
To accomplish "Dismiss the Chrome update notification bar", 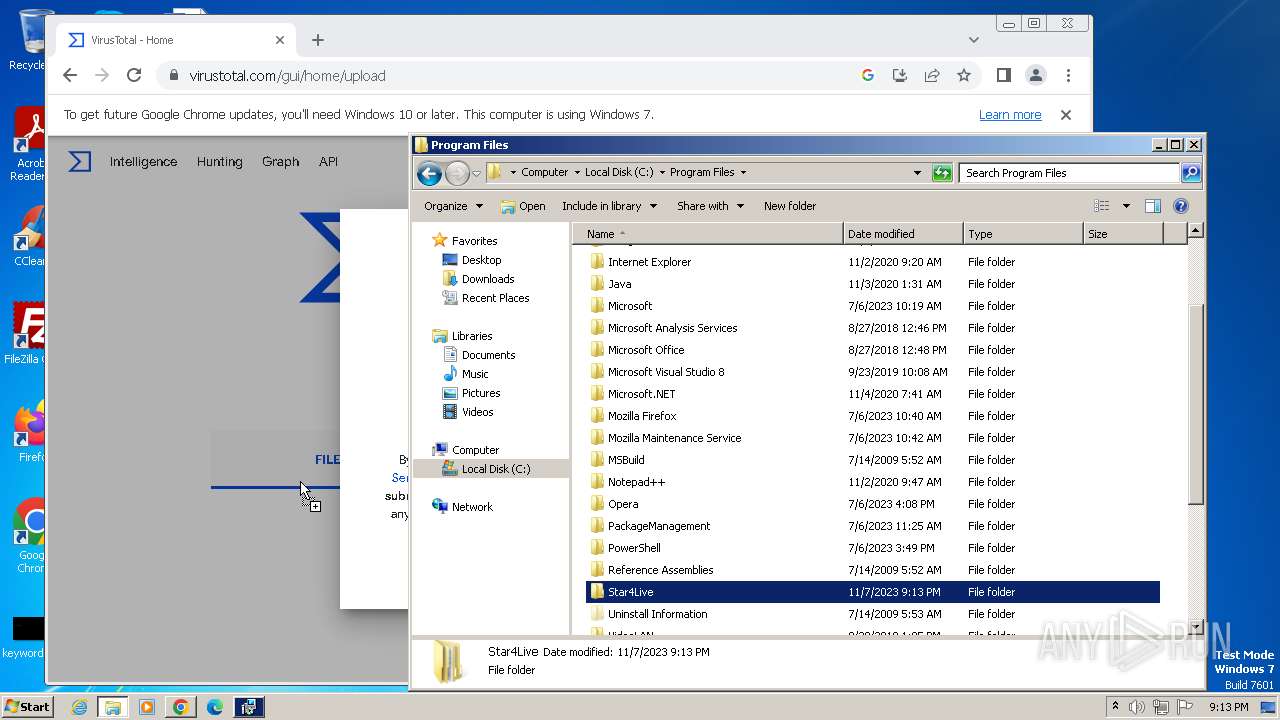I will pyautogui.click(x=1066, y=115).
